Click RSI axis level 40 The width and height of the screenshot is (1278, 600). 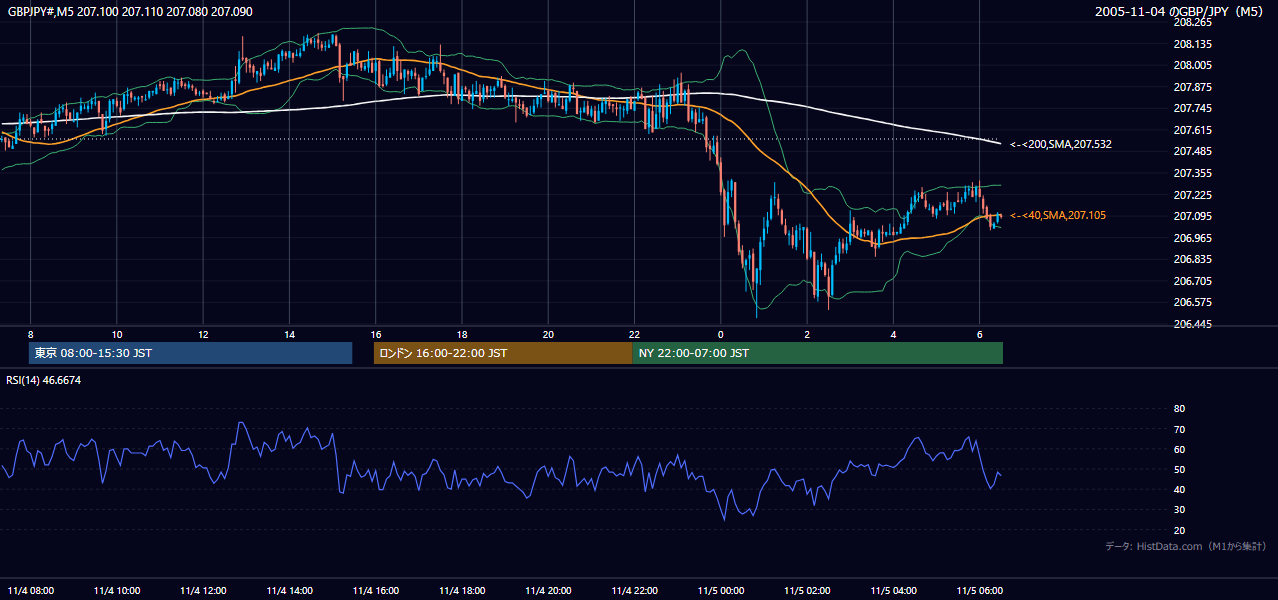[x=1179, y=489]
